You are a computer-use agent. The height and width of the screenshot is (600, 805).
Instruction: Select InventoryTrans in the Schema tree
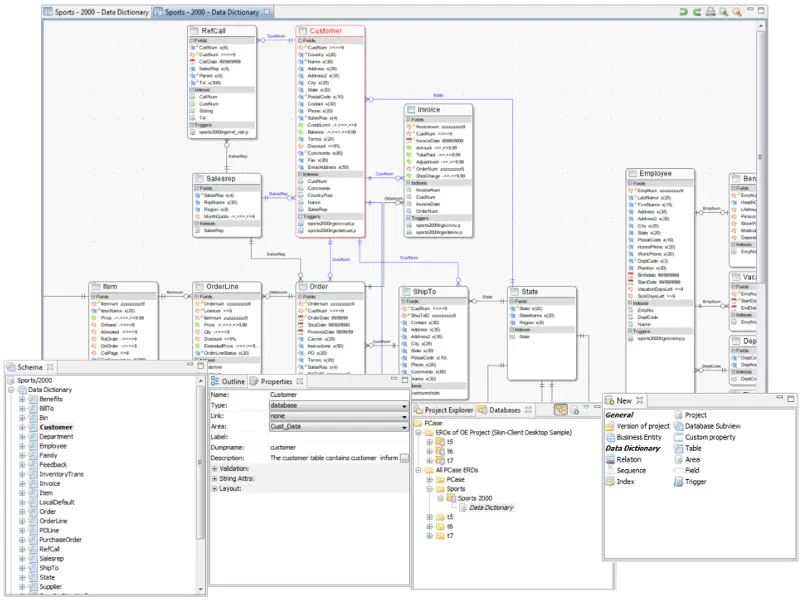click(61, 474)
